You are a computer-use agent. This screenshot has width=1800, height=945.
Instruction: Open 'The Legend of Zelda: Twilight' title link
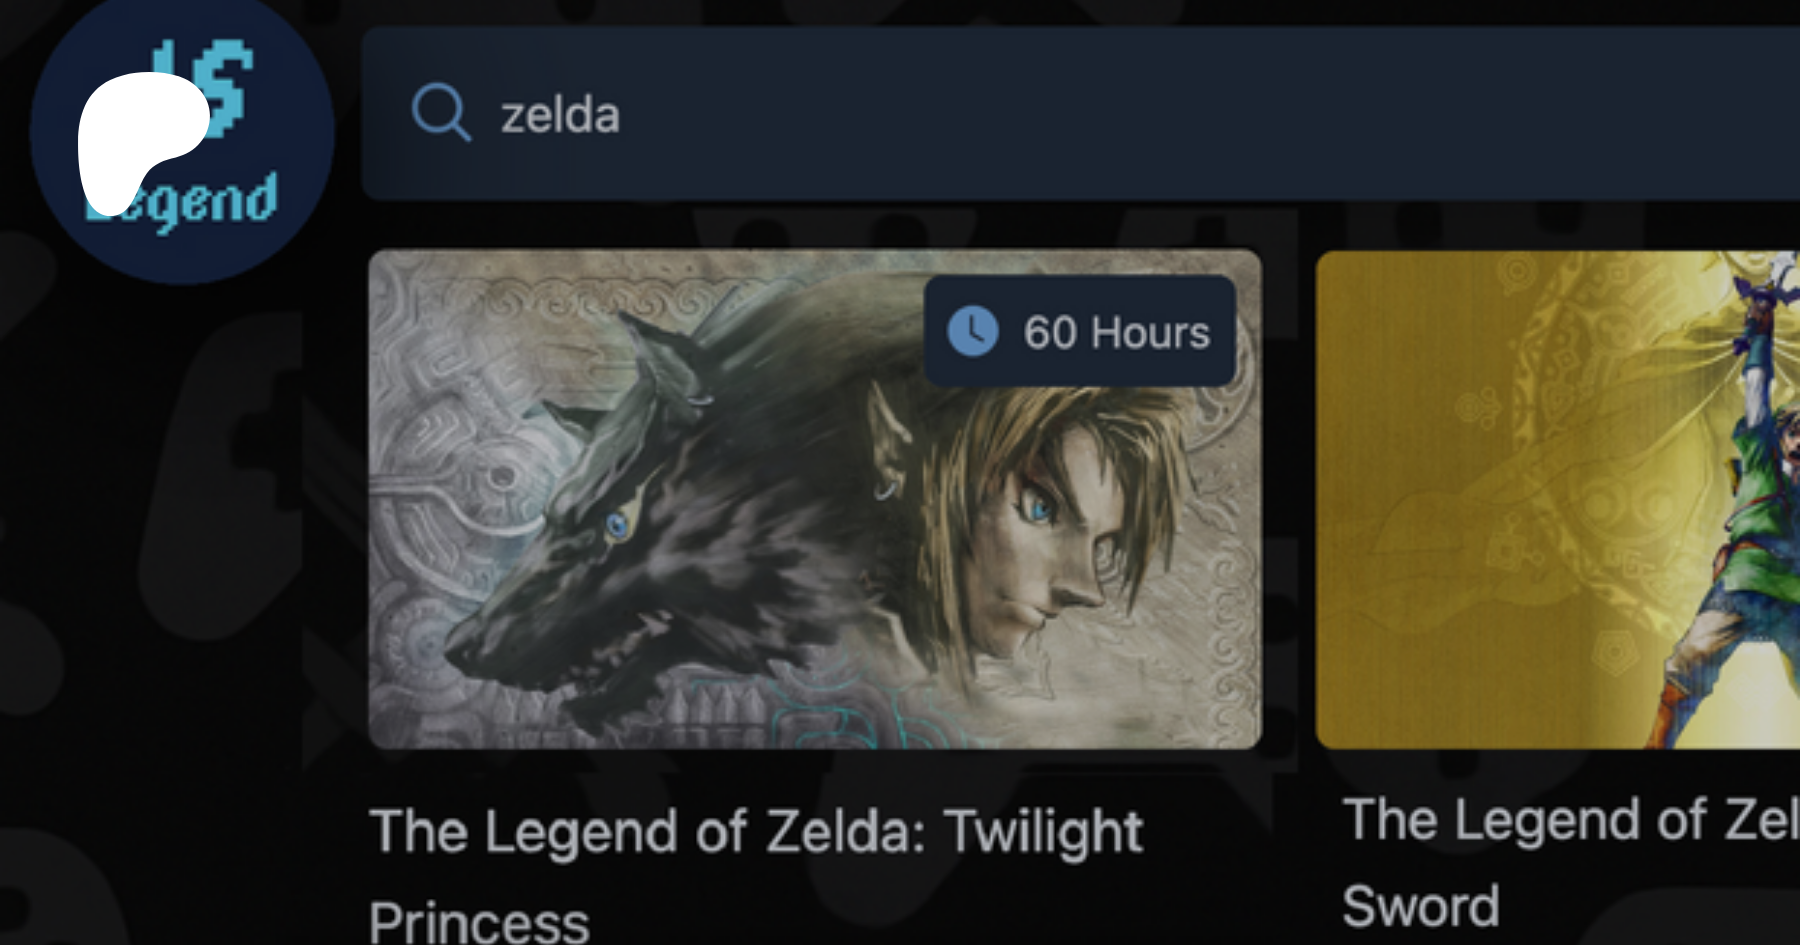coord(756,832)
